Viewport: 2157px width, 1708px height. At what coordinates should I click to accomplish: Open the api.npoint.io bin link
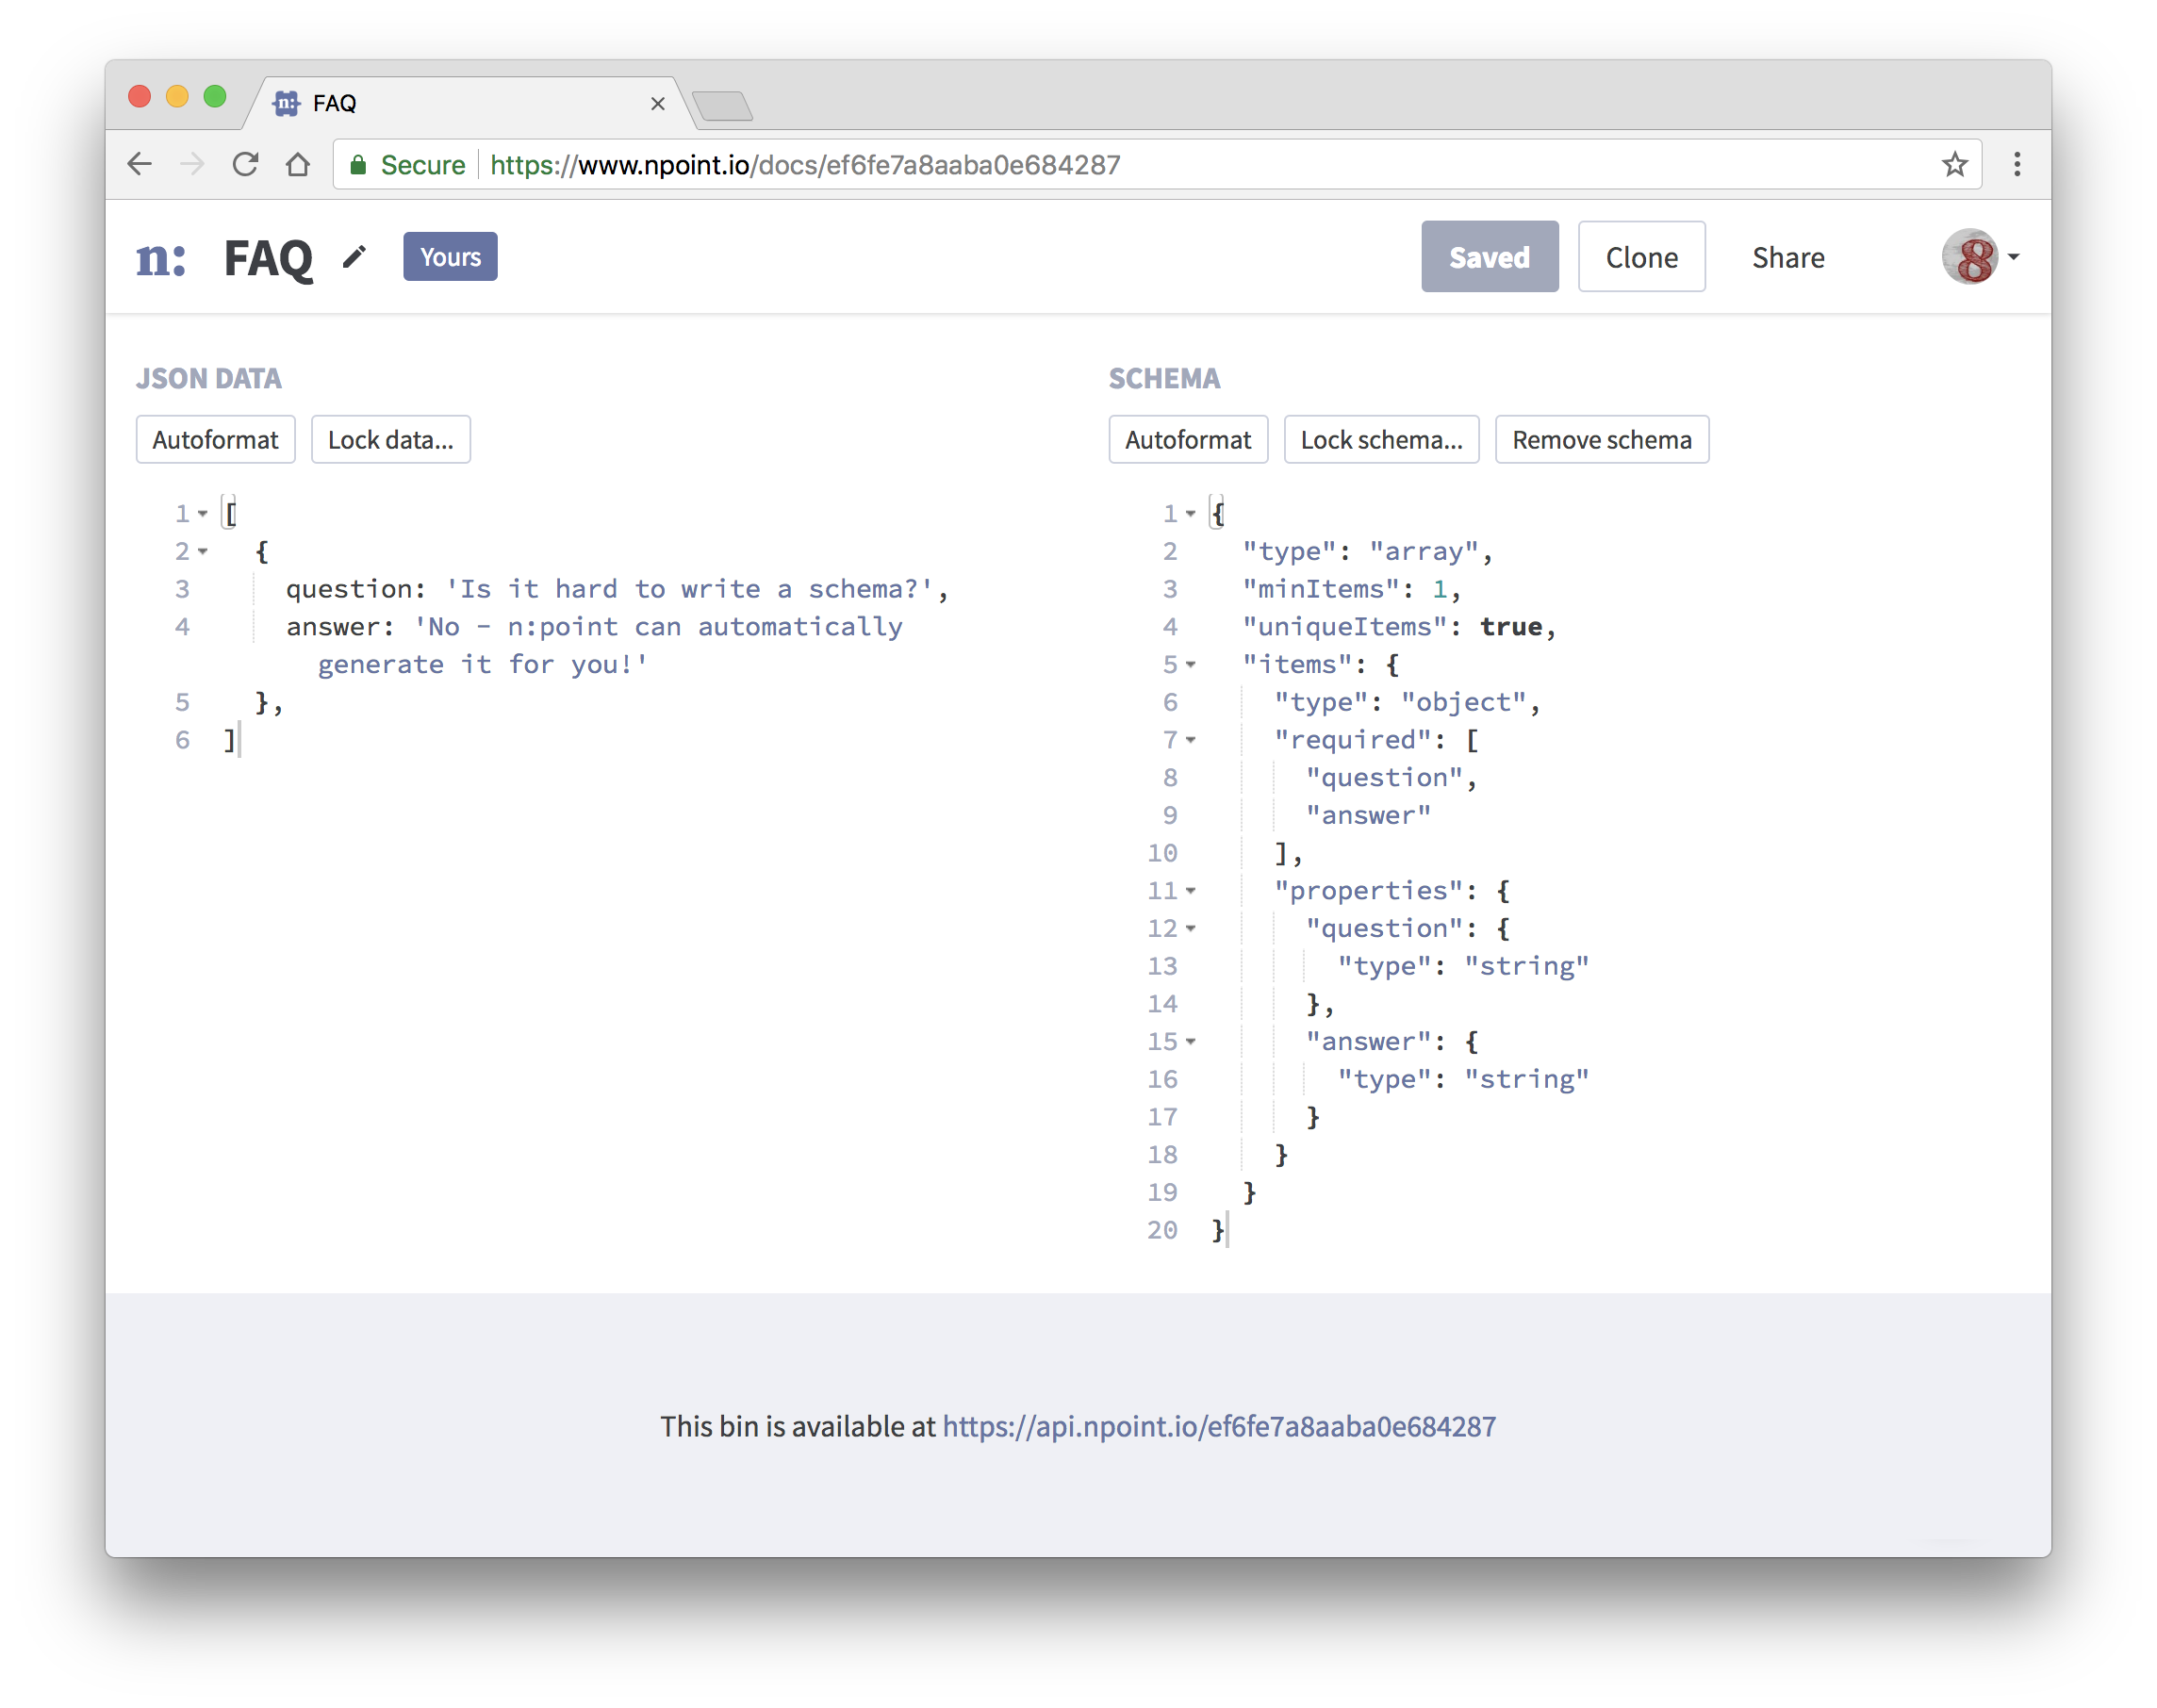click(x=1218, y=1426)
